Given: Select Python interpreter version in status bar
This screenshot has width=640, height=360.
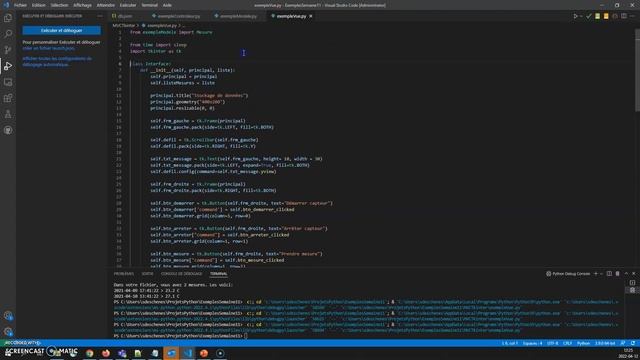Looking at the screenshot, I should (x=605, y=343).
